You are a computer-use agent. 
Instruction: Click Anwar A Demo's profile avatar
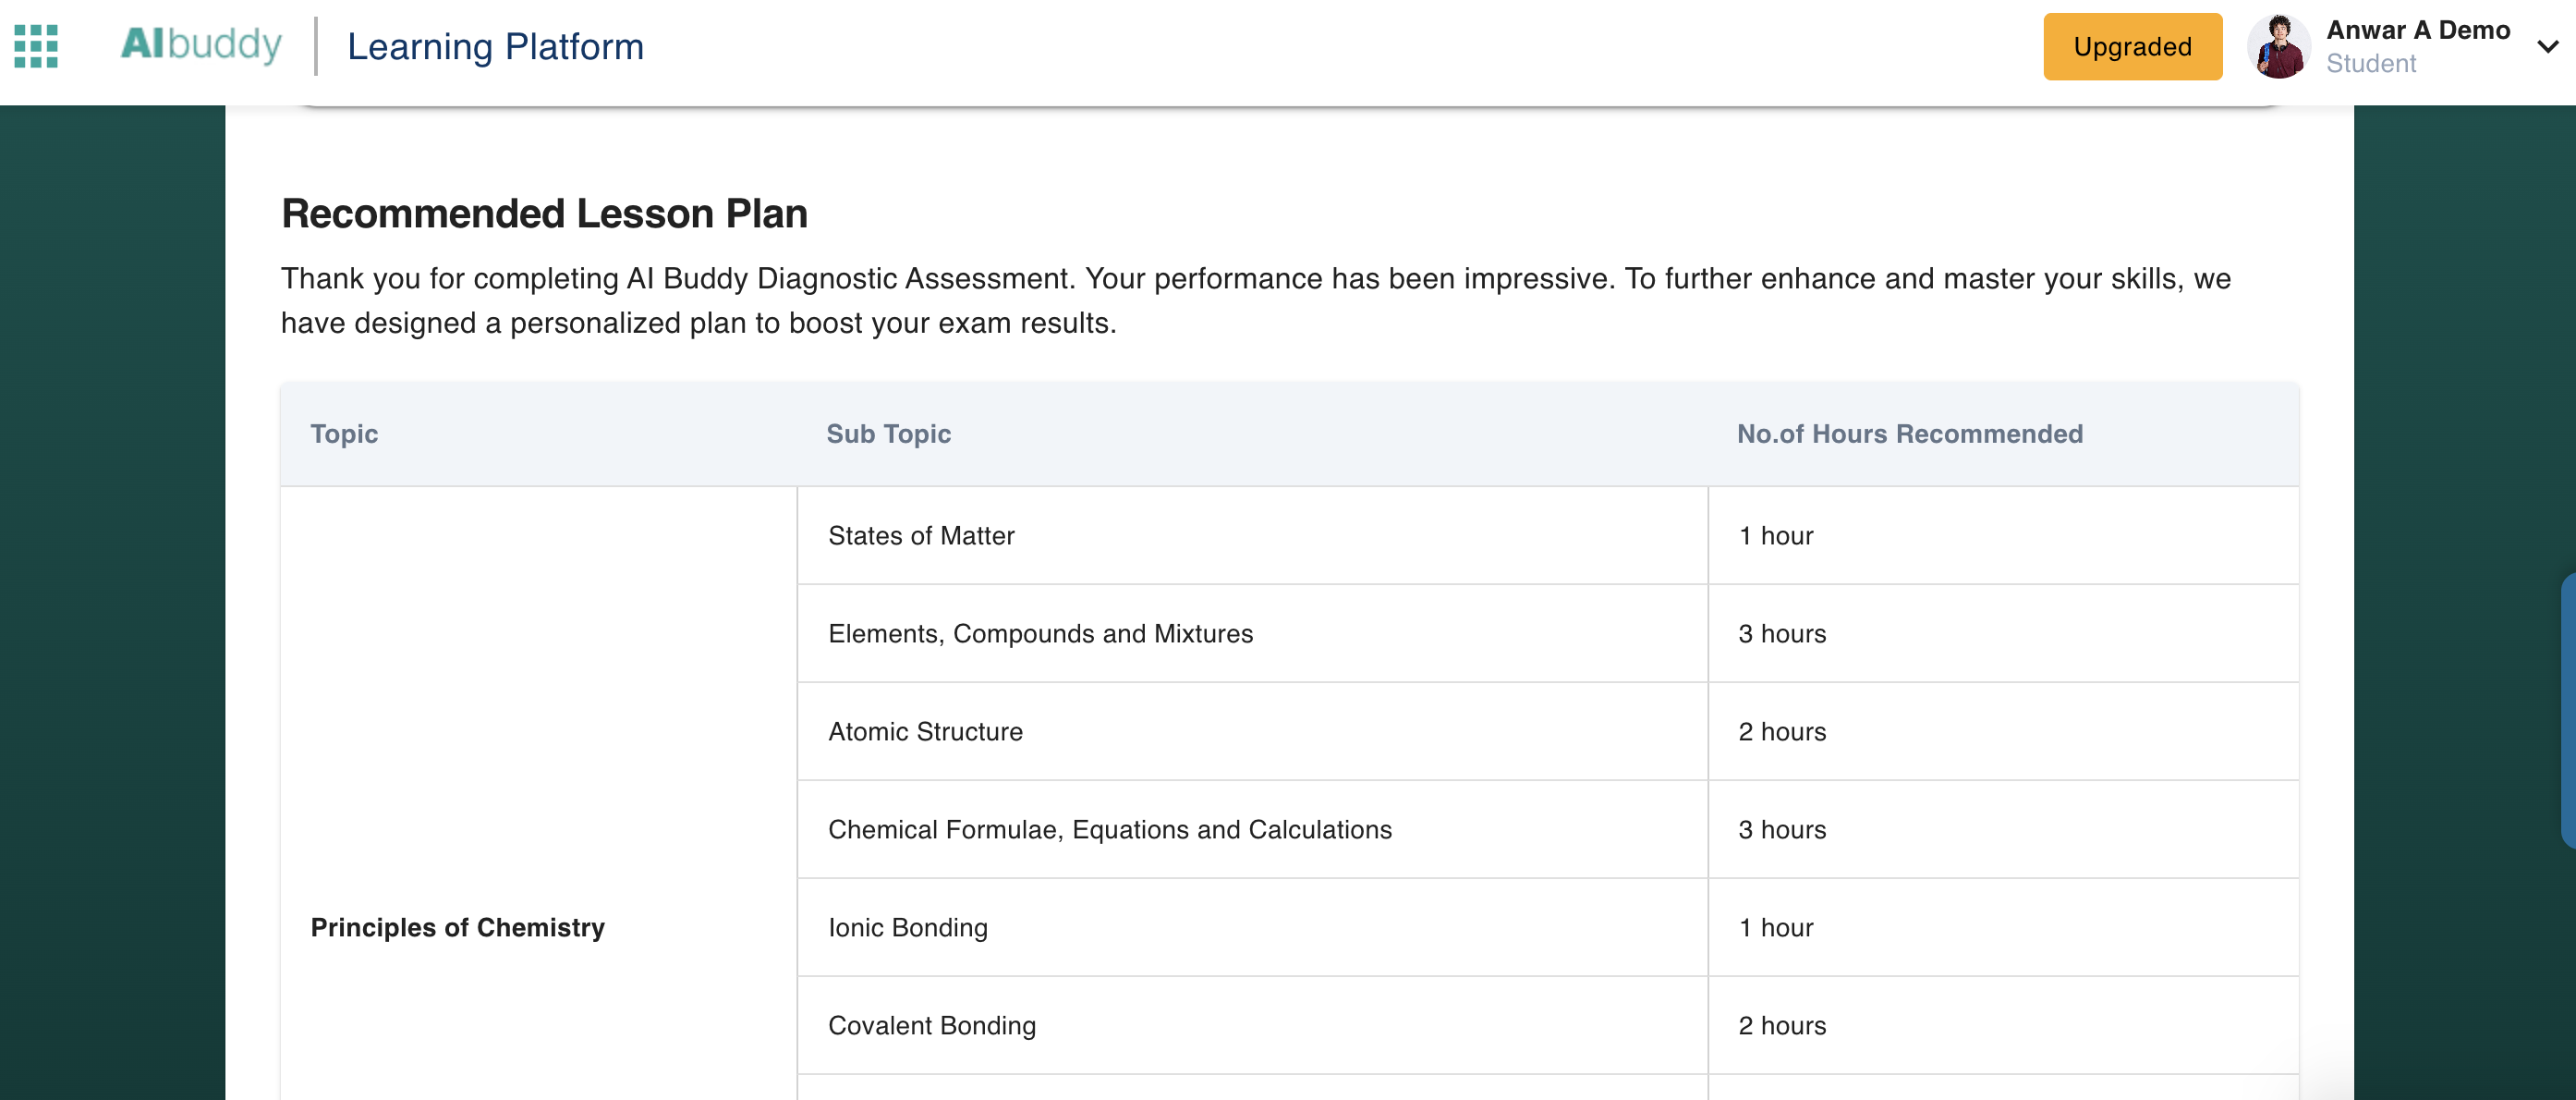point(2281,46)
